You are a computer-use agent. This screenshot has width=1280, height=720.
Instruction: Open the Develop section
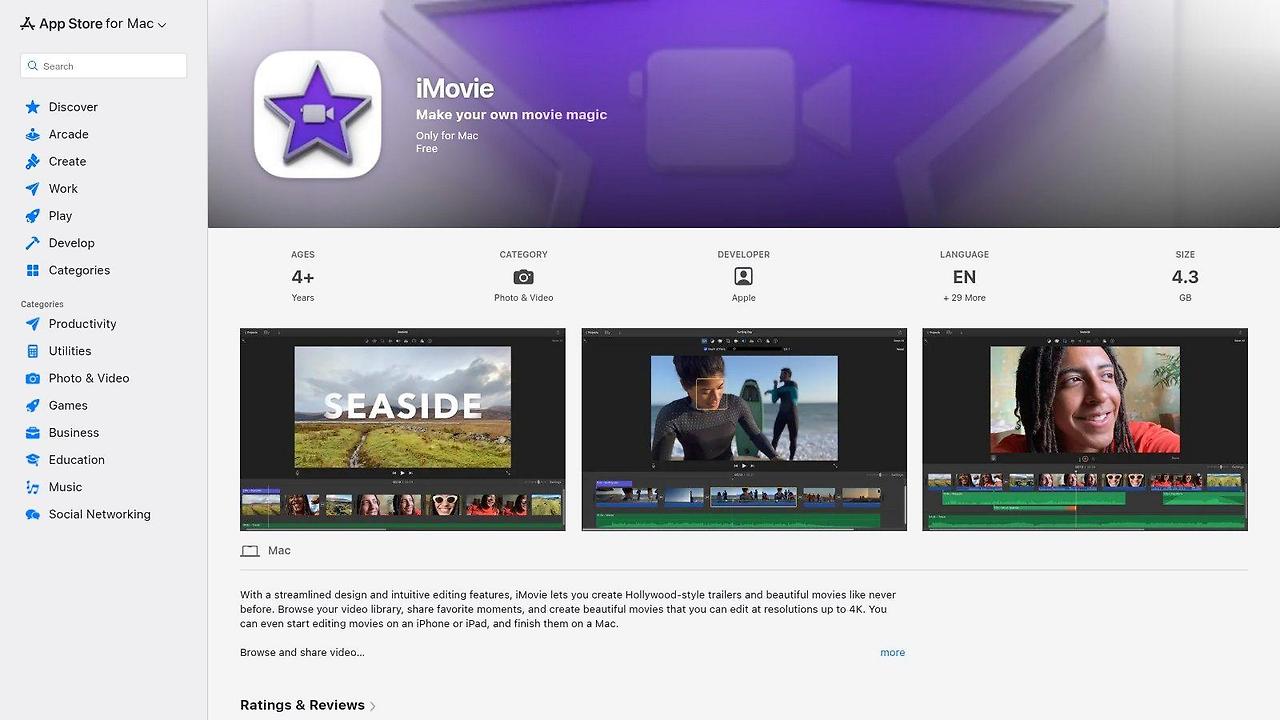[x=72, y=243]
